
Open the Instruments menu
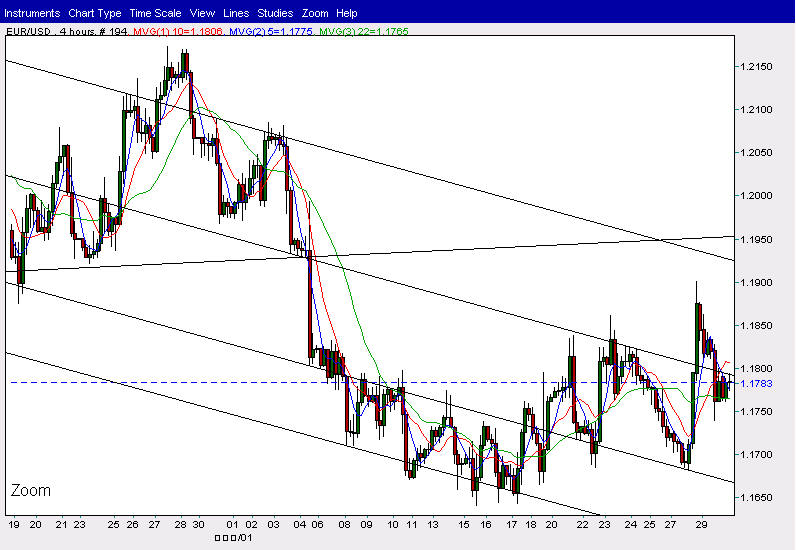point(32,13)
